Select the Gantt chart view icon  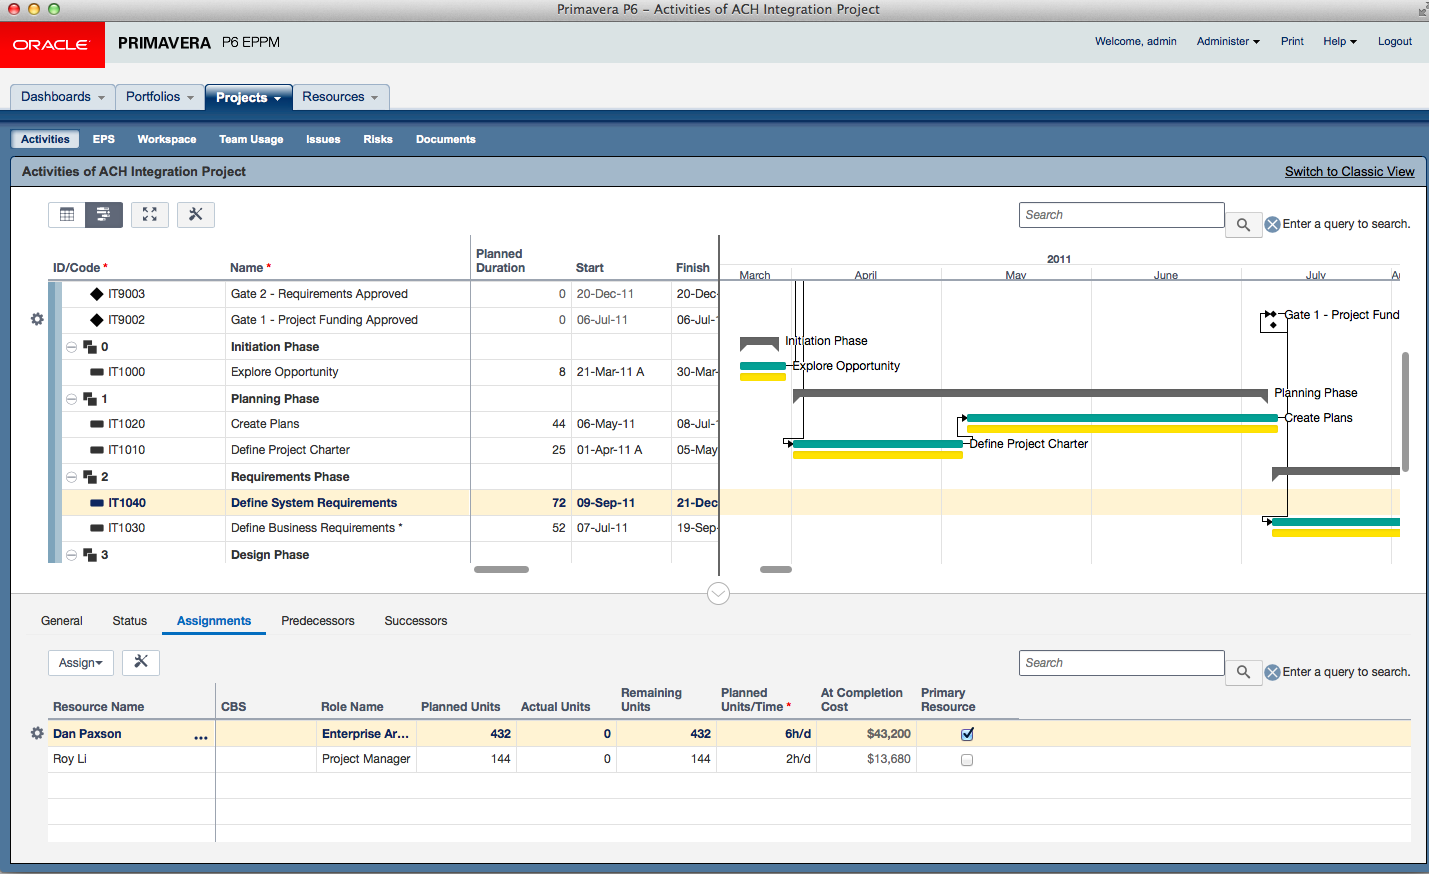pos(104,214)
